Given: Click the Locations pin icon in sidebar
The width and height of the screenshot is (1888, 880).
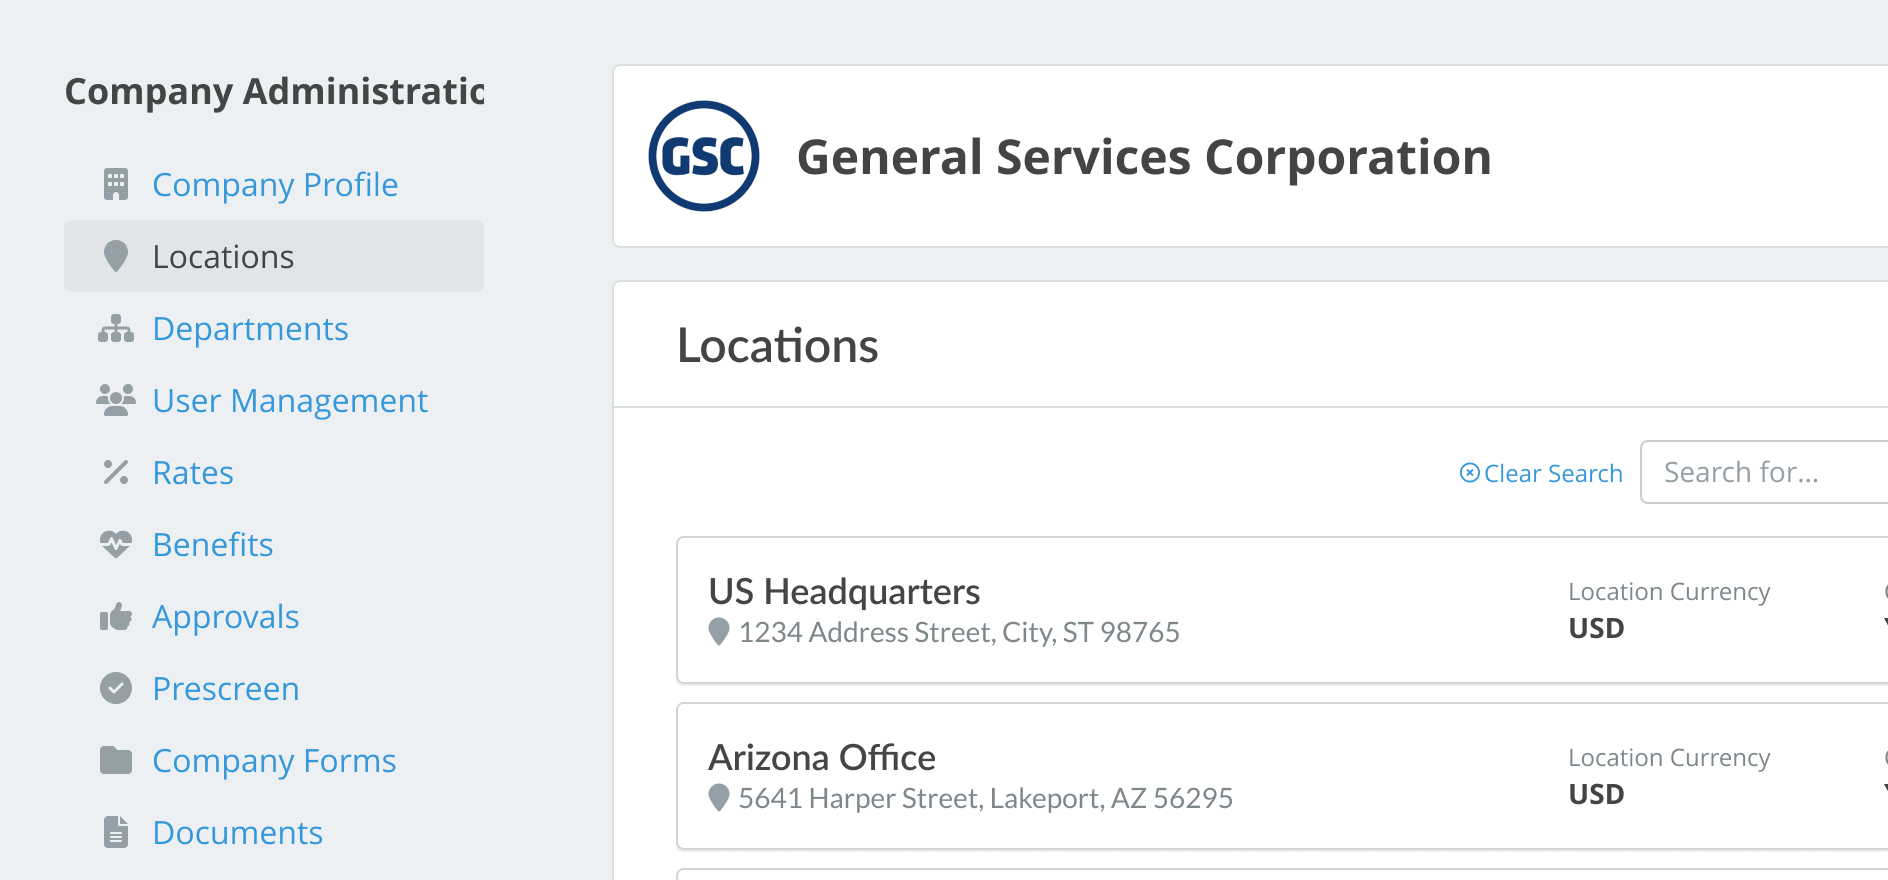Looking at the screenshot, I should pos(116,256).
